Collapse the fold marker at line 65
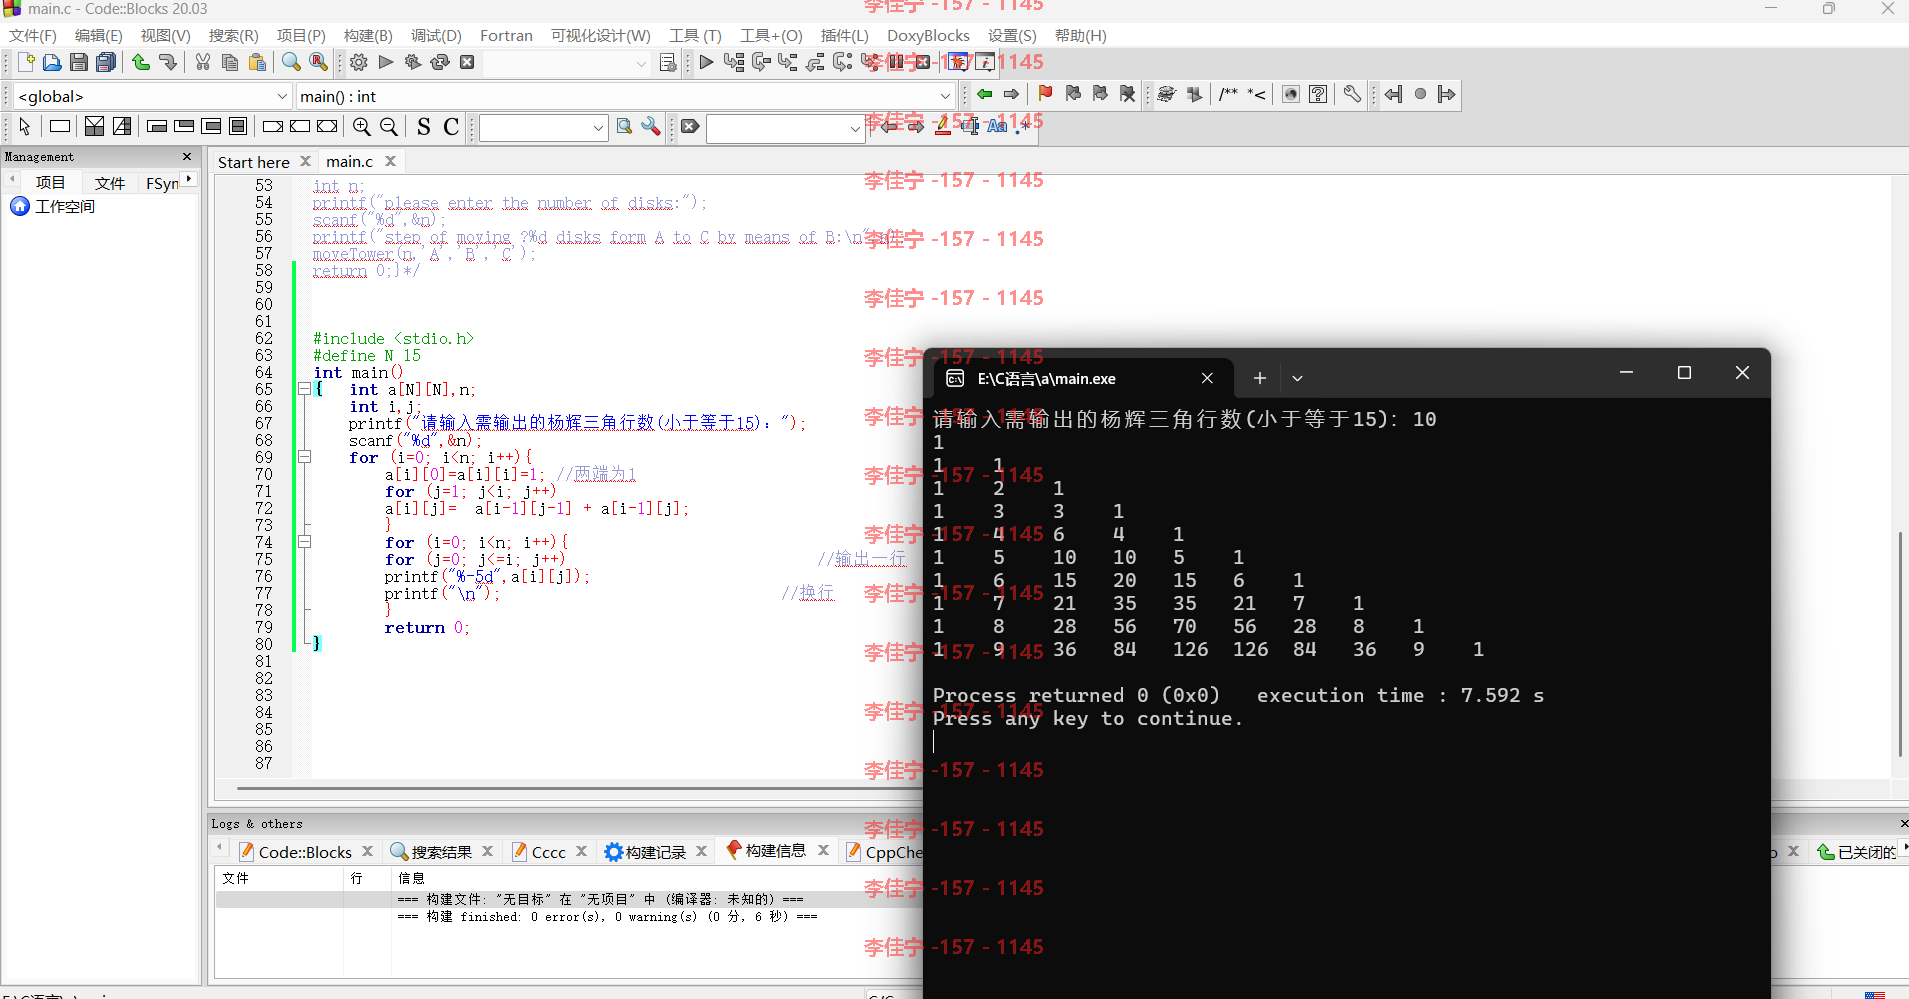The width and height of the screenshot is (1909, 999). tap(304, 389)
